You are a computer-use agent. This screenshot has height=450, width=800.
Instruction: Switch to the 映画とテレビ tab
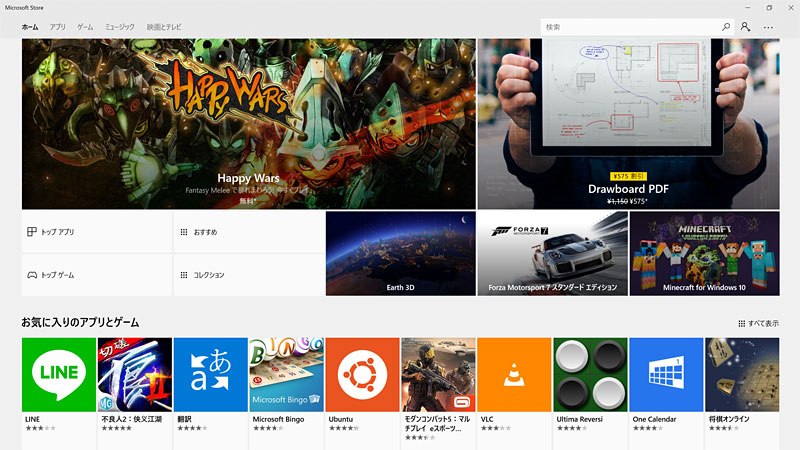pyautogui.click(x=164, y=27)
